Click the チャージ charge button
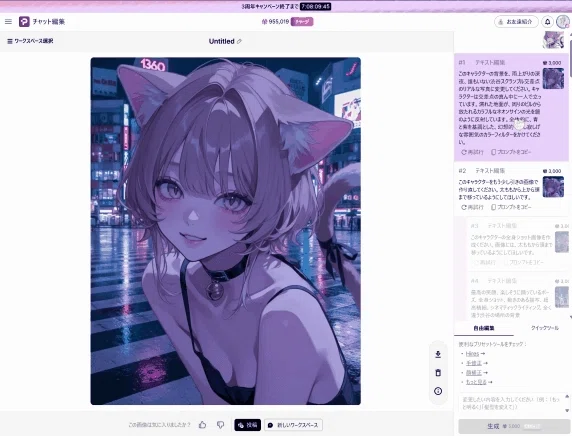This screenshot has width=572, height=436. 302,22
